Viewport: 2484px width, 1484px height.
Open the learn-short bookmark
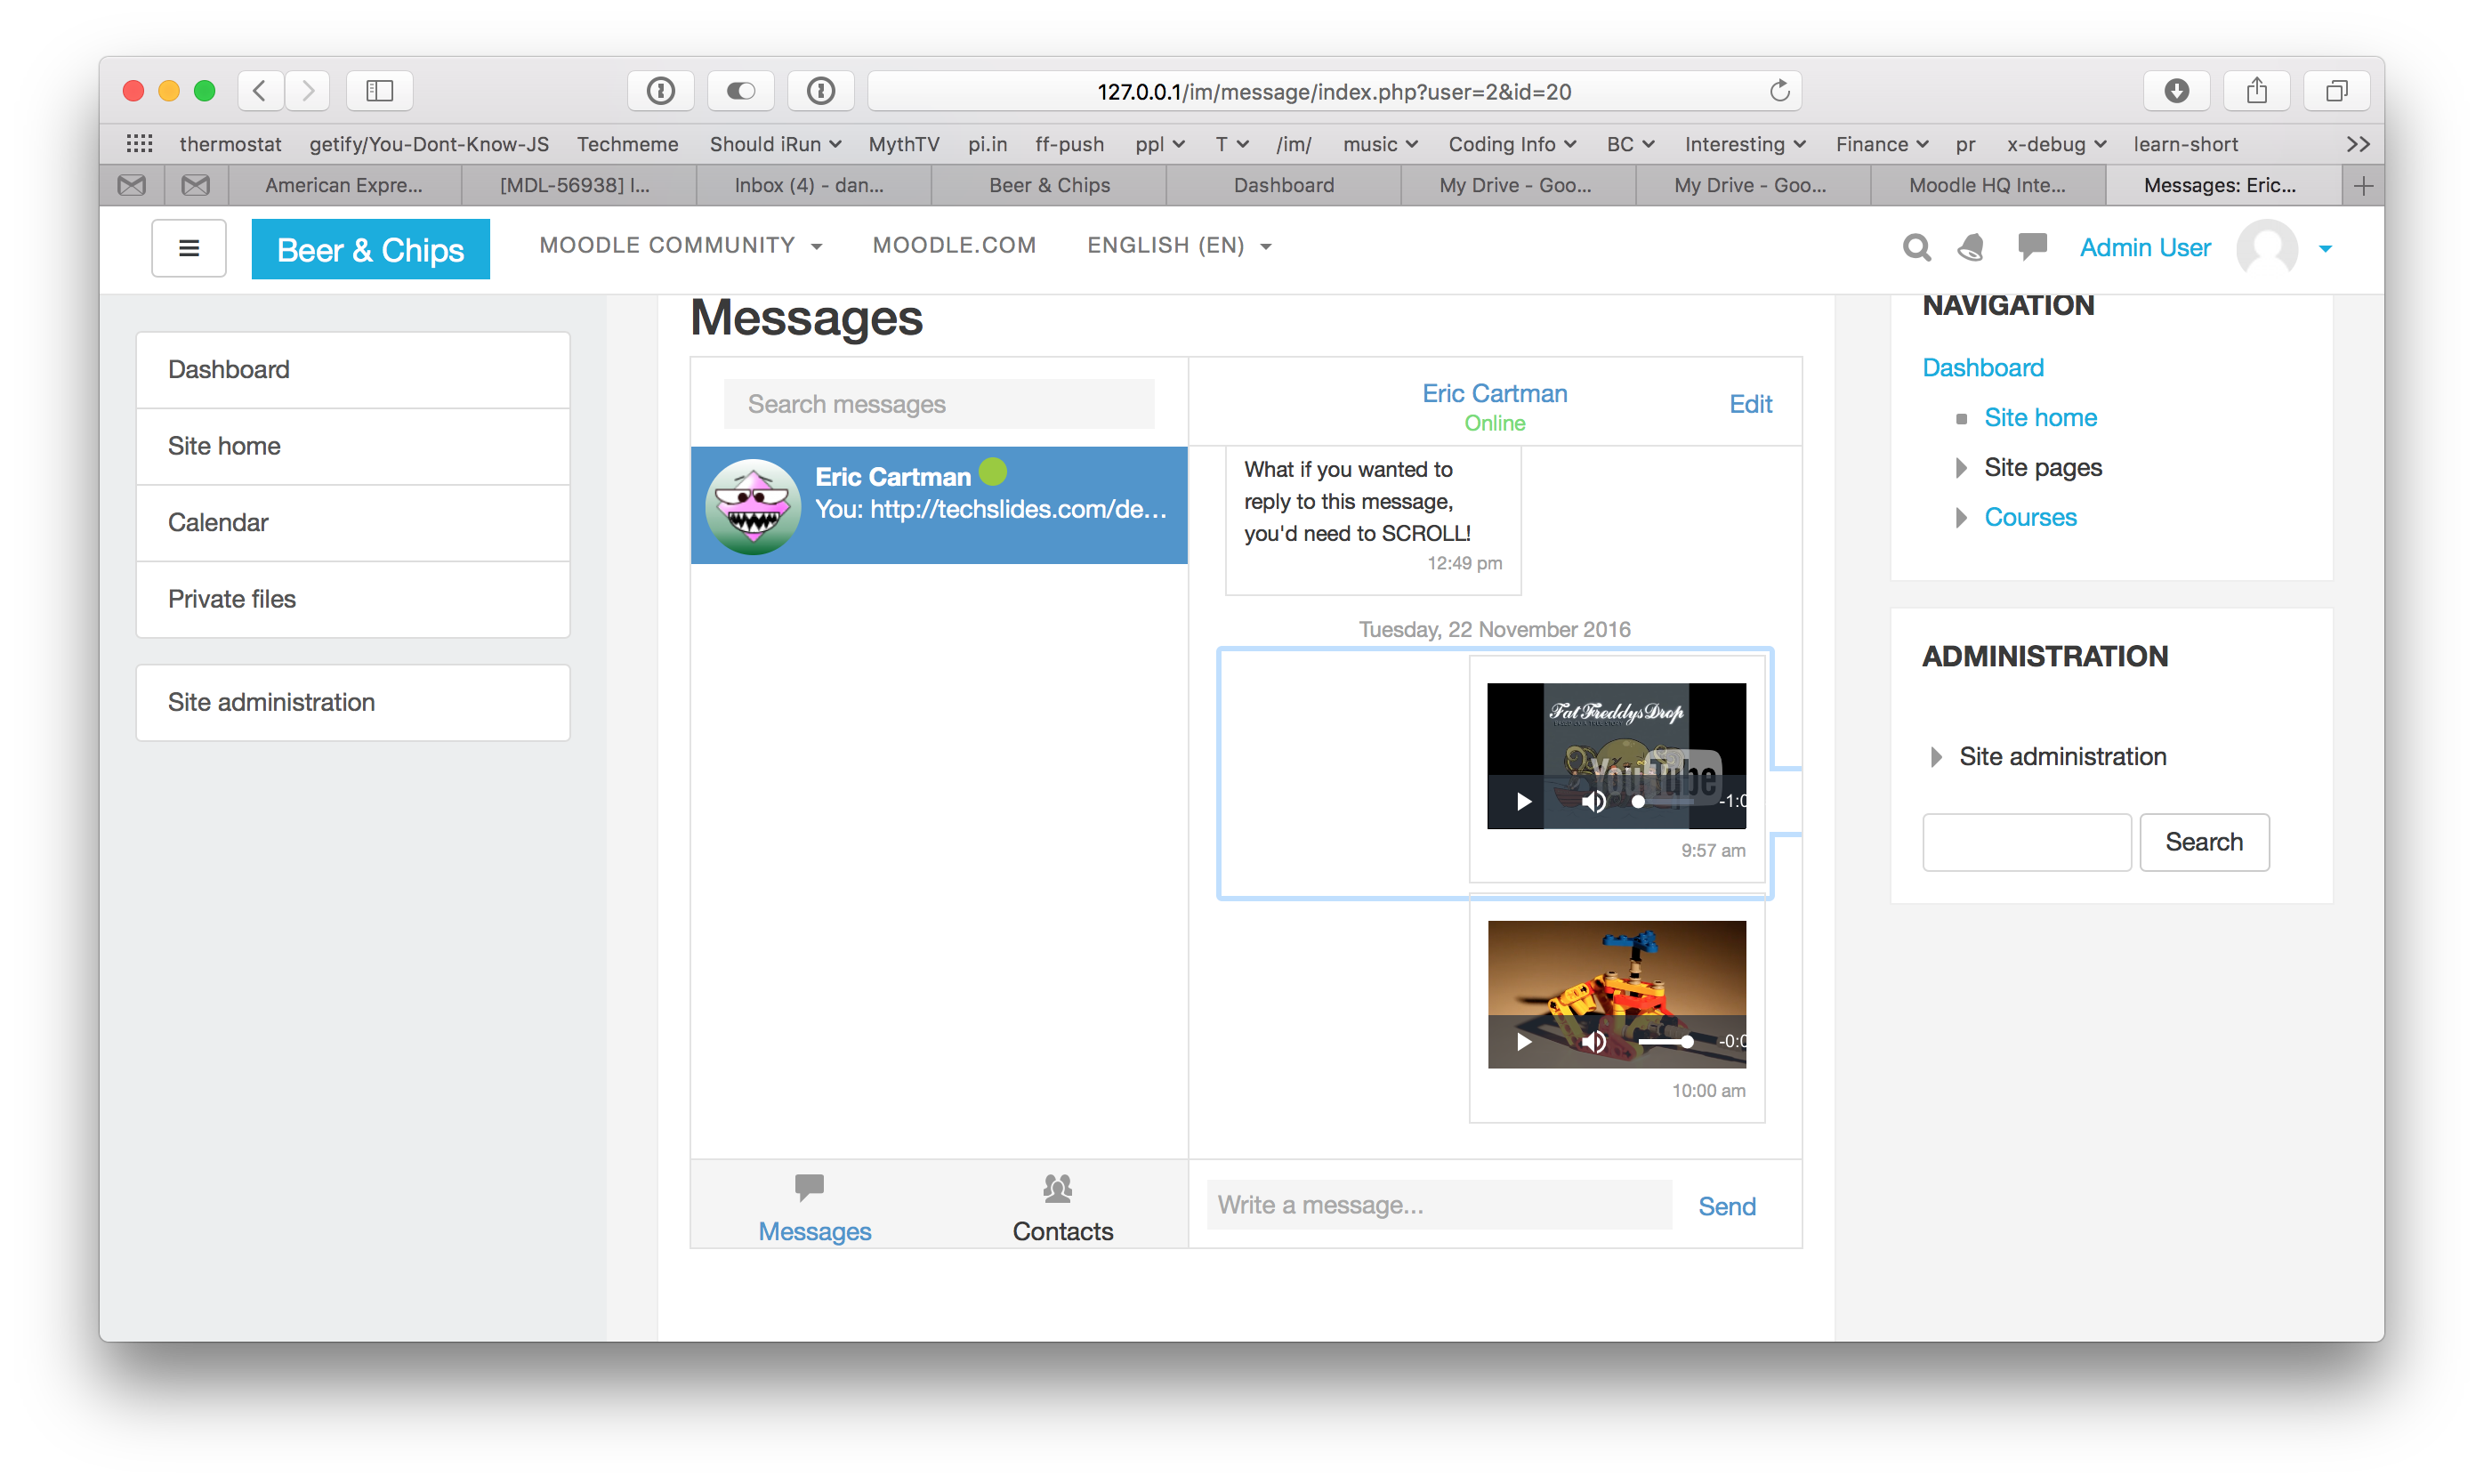[2185, 143]
